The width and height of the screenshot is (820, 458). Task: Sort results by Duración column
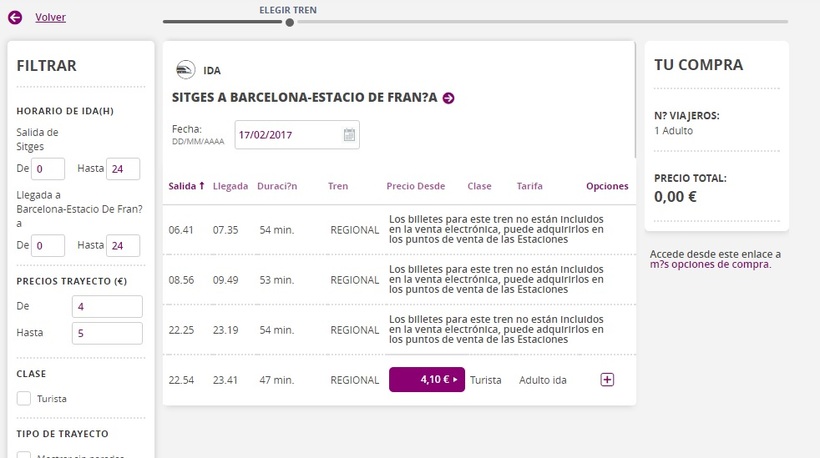click(x=277, y=186)
